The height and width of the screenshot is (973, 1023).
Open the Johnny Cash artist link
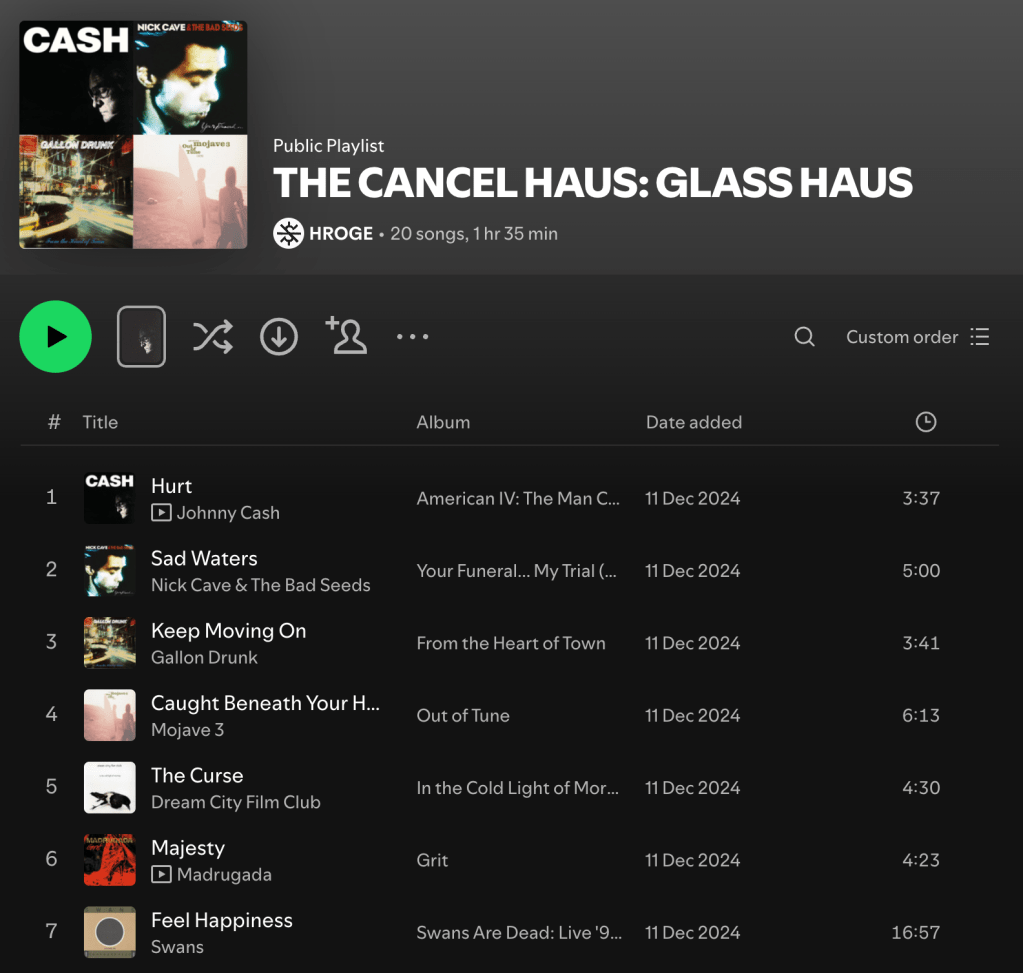[x=228, y=513]
